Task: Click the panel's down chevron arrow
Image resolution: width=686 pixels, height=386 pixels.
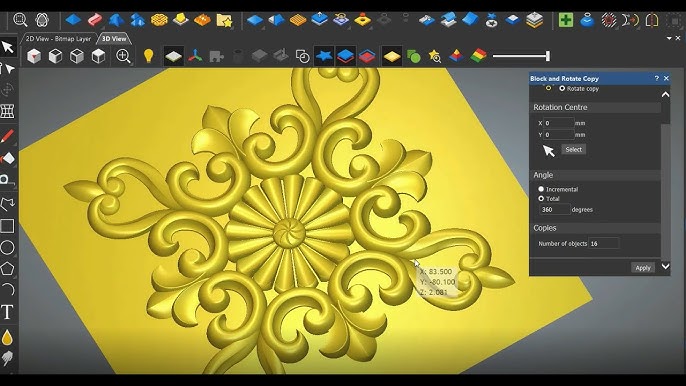Action: point(665,266)
